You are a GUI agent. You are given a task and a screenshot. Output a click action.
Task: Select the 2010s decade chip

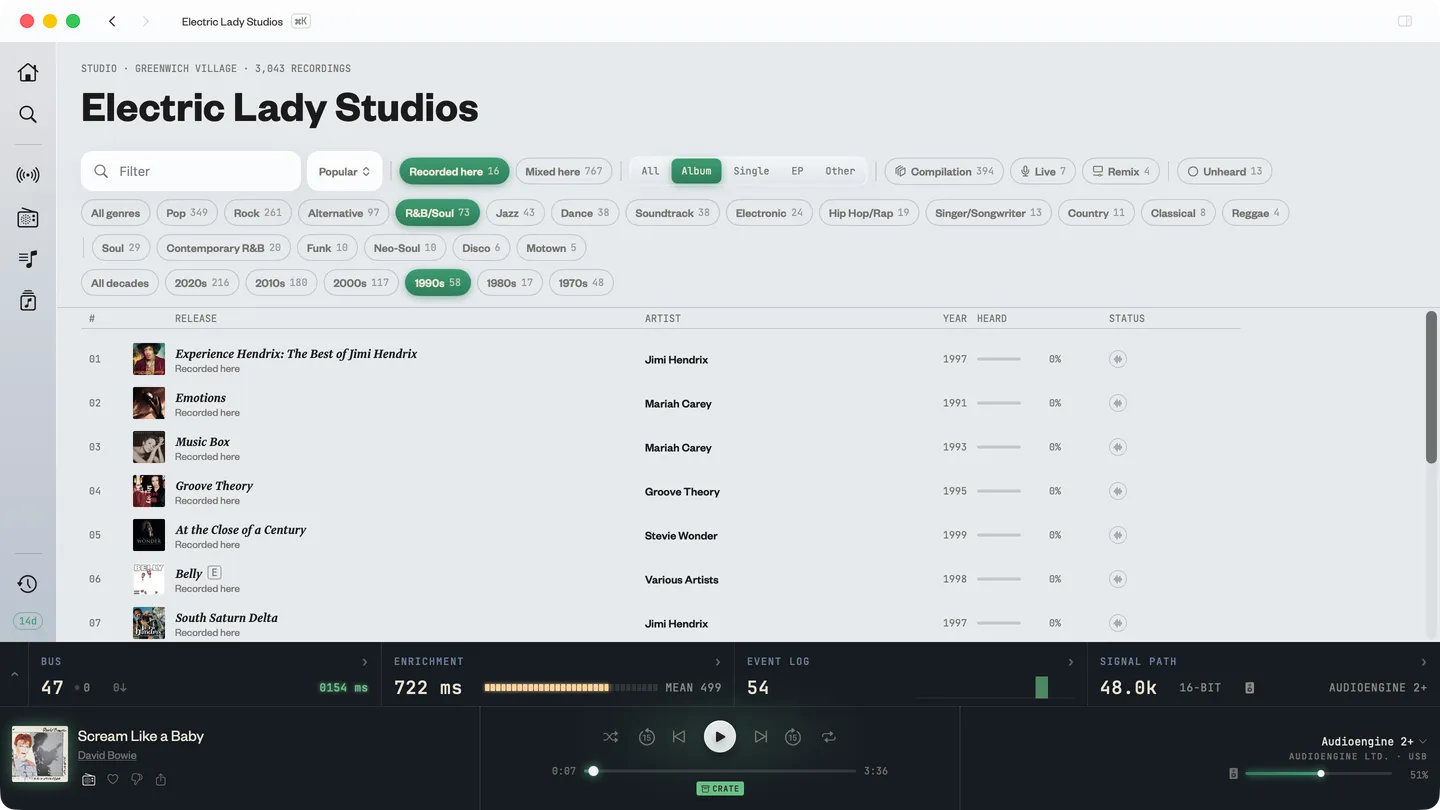pos(281,283)
